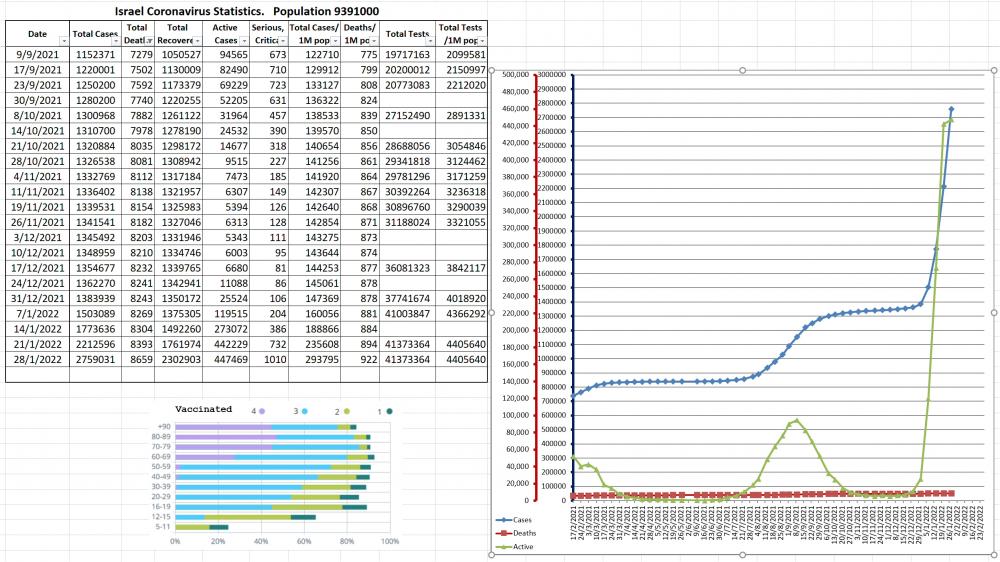
Task: Select the Deaths legend entry in chart
Action: [x=516, y=533]
